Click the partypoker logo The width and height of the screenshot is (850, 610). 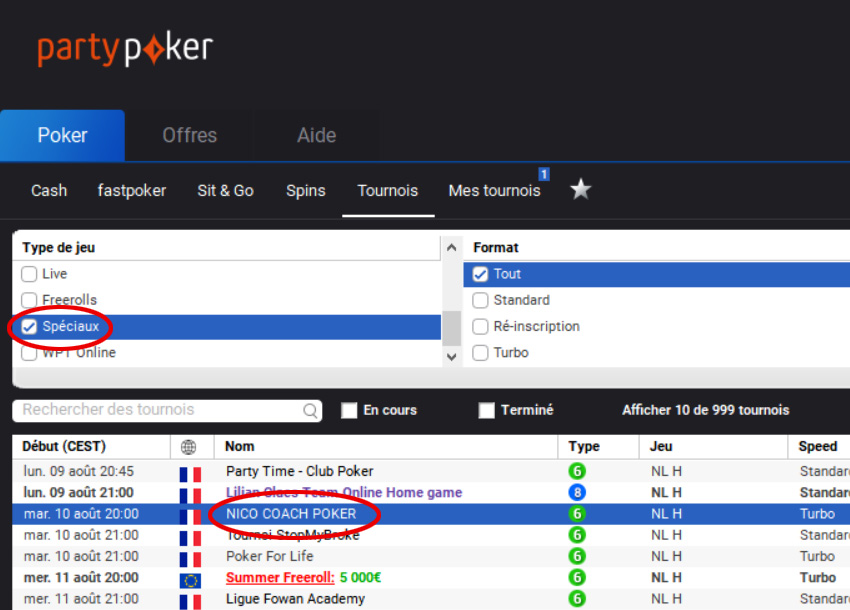click(125, 49)
